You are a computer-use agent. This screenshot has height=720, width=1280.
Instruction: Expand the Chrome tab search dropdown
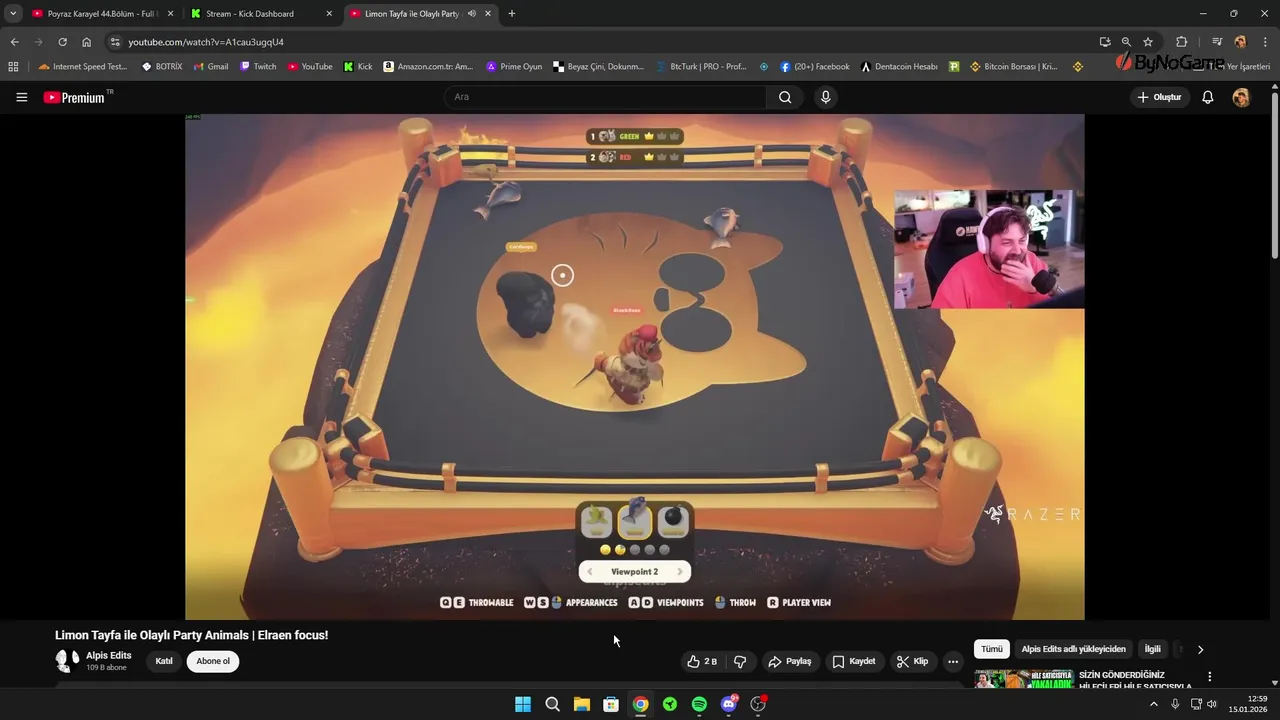[x=13, y=14]
